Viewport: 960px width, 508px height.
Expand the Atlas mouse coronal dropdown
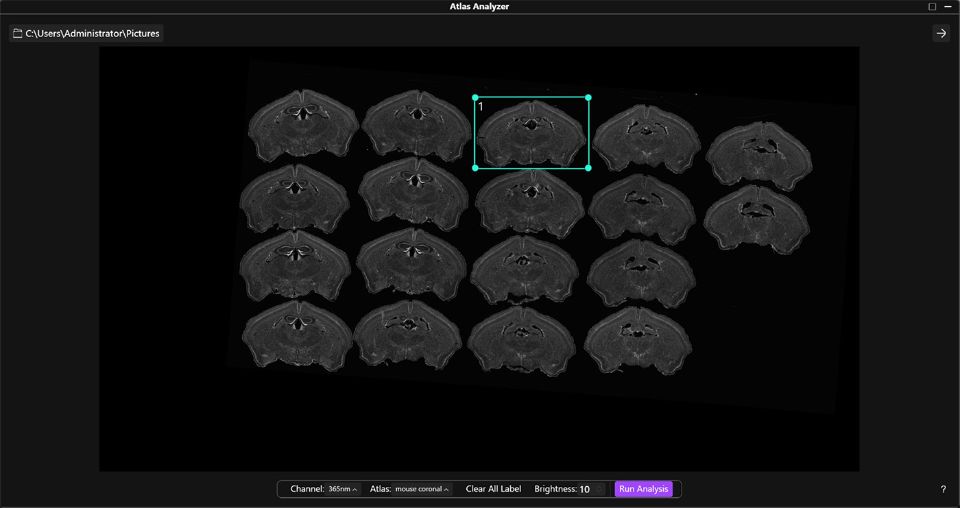pyautogui.click(x=421, y=489)
